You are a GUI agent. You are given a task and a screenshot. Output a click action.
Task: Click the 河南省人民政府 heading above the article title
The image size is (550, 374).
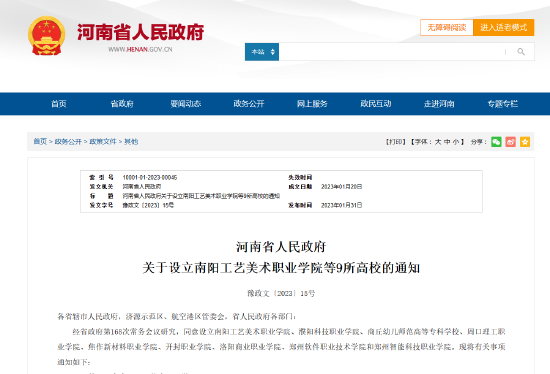(x=281, y=247)
